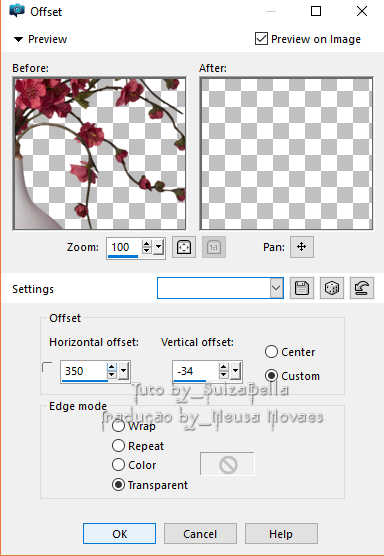Open the Zoom value slider dropdown
Image resolution: width=384 pixels, height=556 pixels.
(x=158, y=246)
